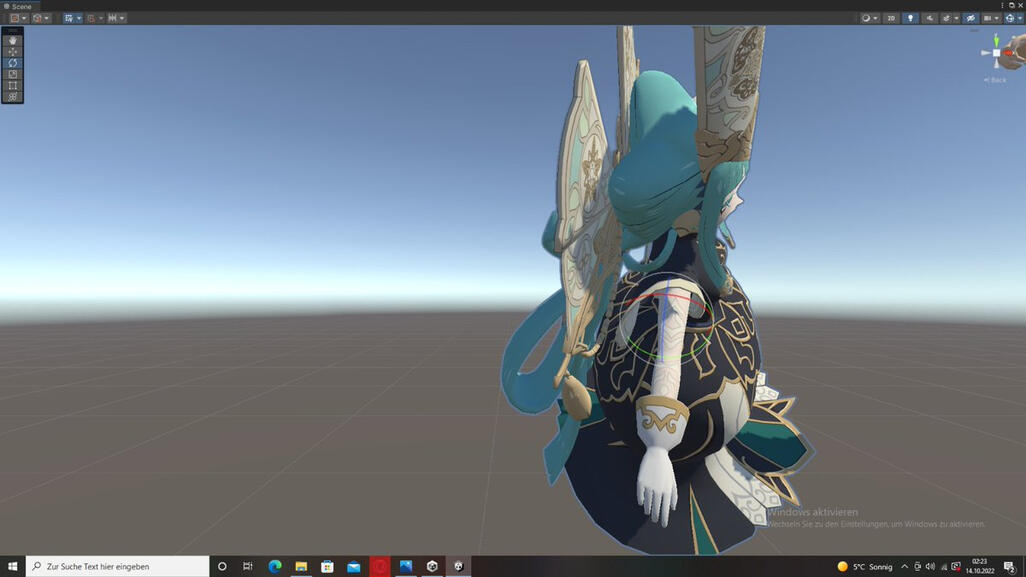Select the Move tool

(13, 52)
